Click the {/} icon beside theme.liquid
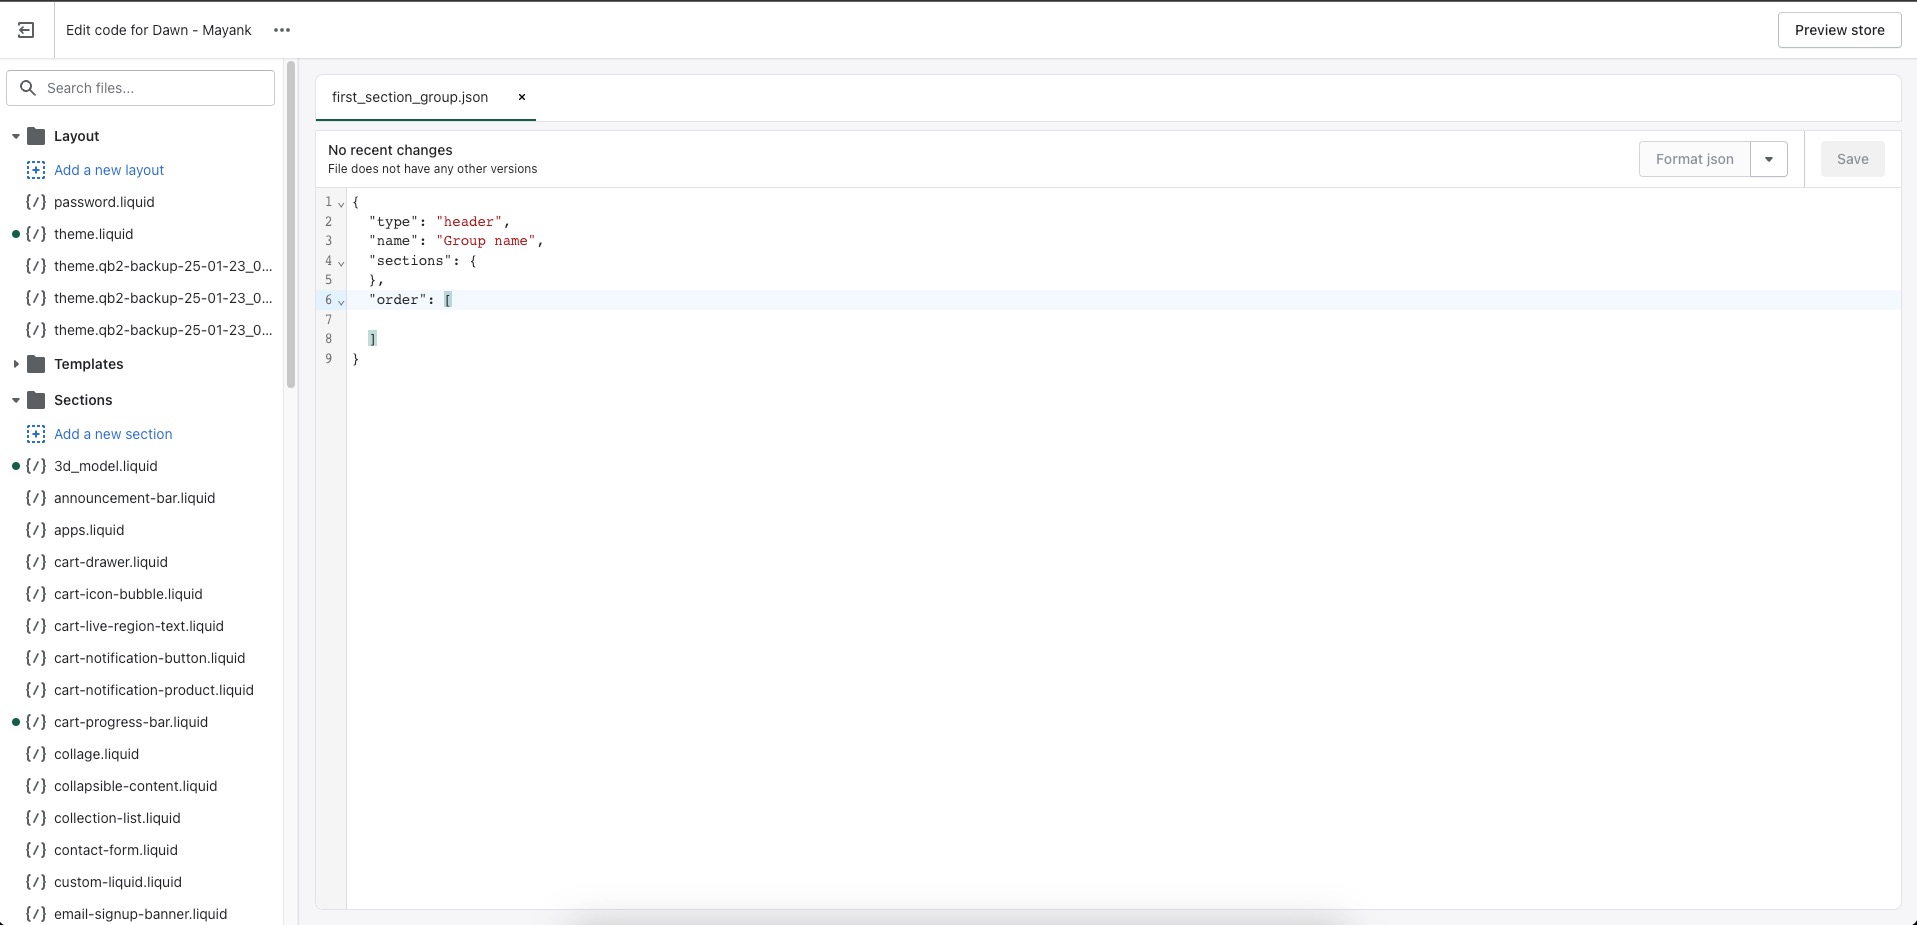The width and height of the screenshot is (1917, 925). [x=37, y=234]
